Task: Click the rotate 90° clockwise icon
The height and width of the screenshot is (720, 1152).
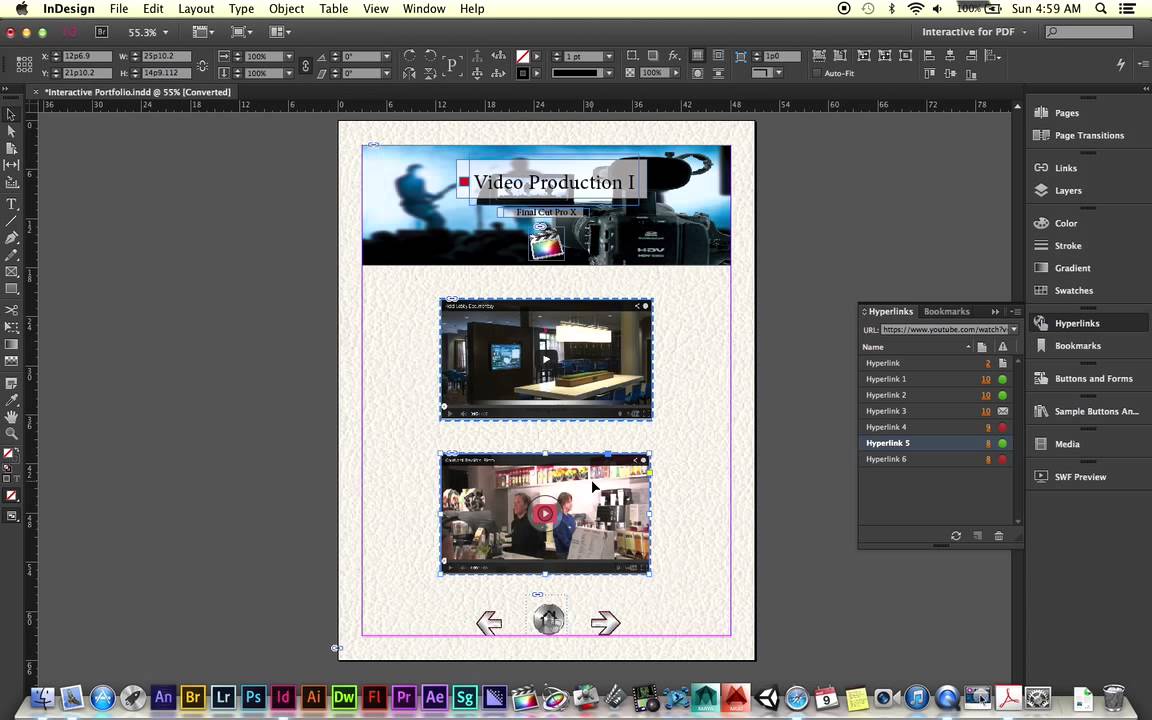Action: pyautogui.click(x=410, y=56)
